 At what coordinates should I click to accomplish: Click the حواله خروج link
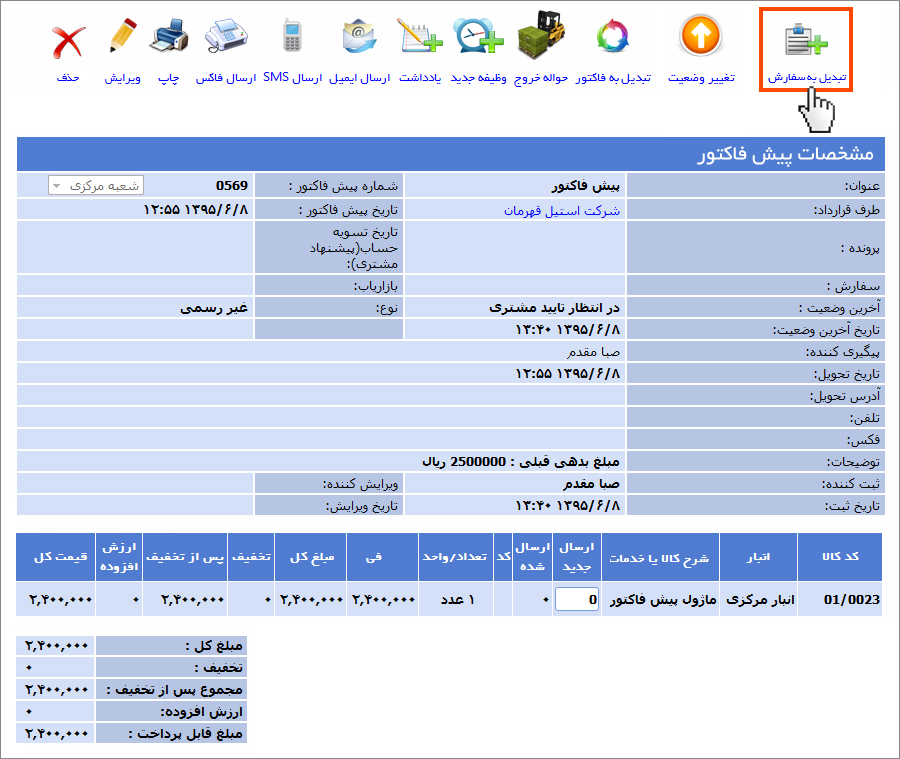541,78
